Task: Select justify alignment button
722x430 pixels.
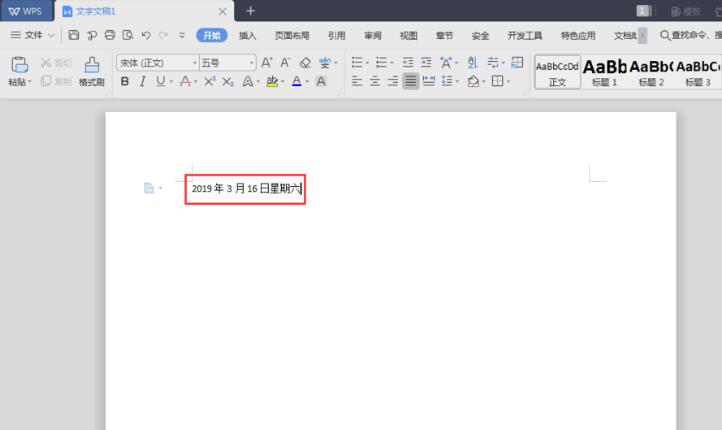Action: 411,81
